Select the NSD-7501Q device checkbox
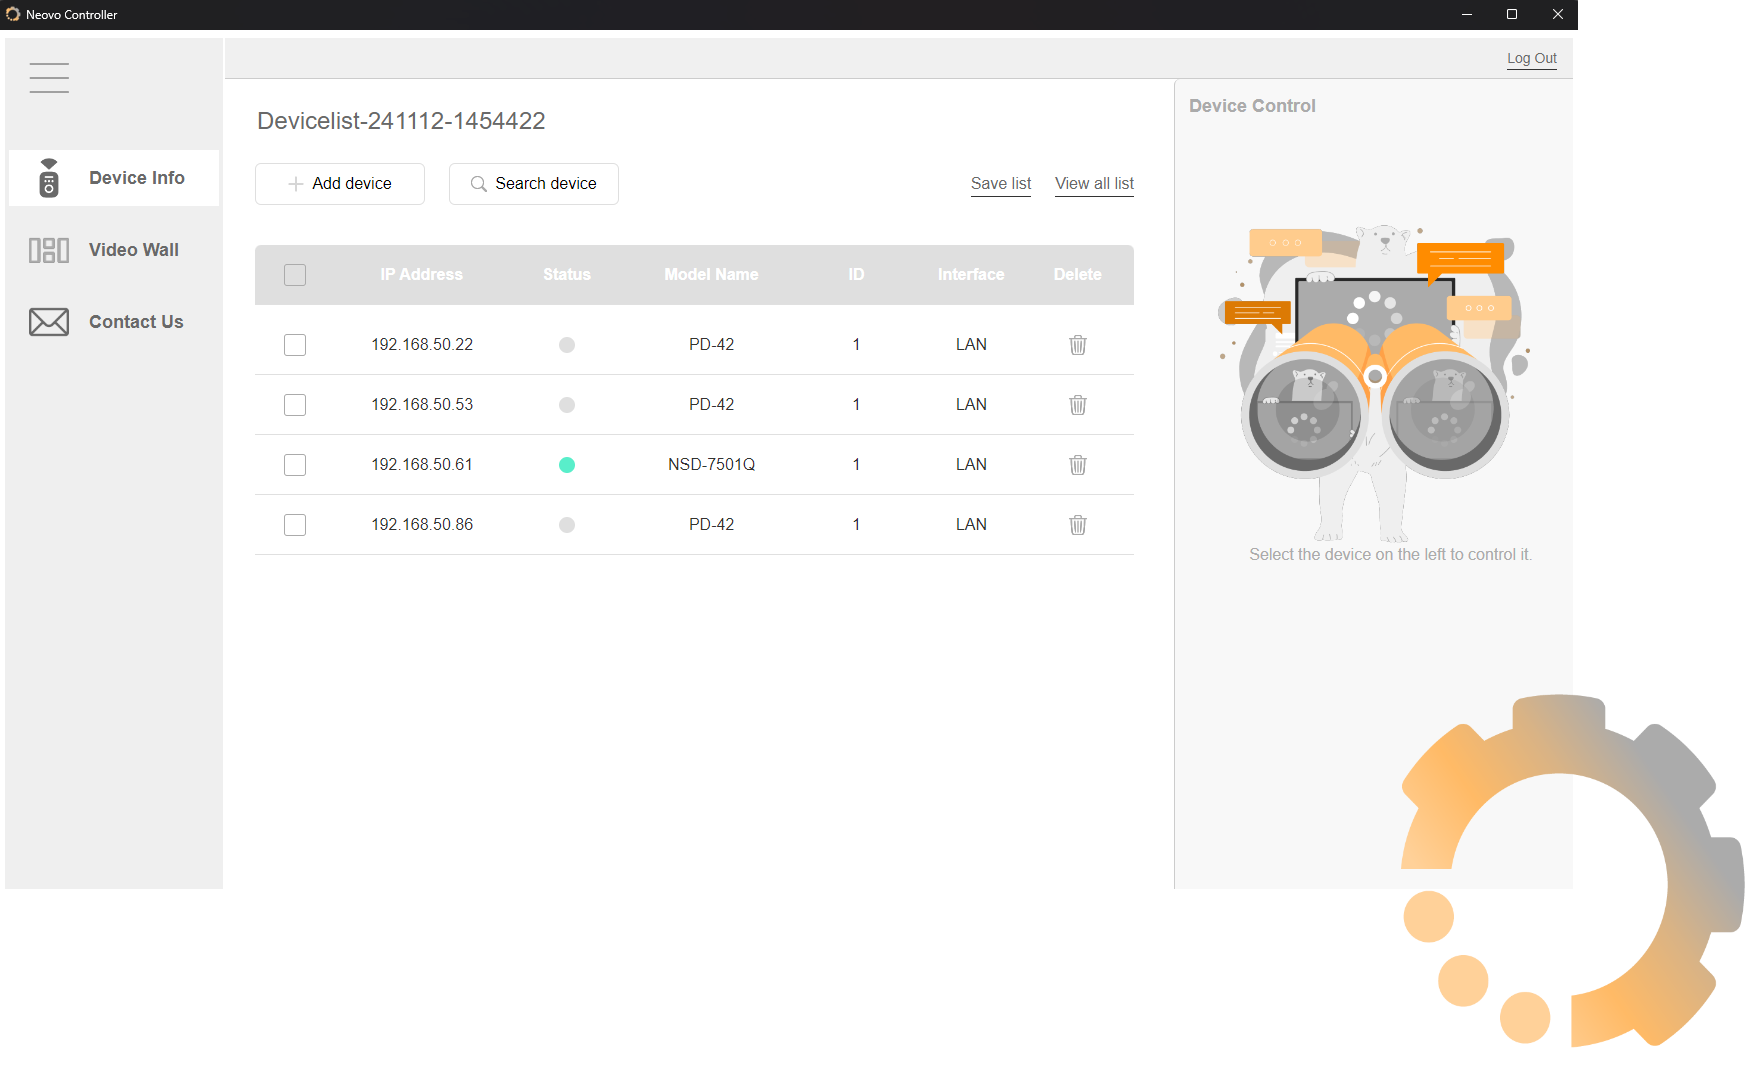Screen dimensions: 1761x1068 click(295, 465)
